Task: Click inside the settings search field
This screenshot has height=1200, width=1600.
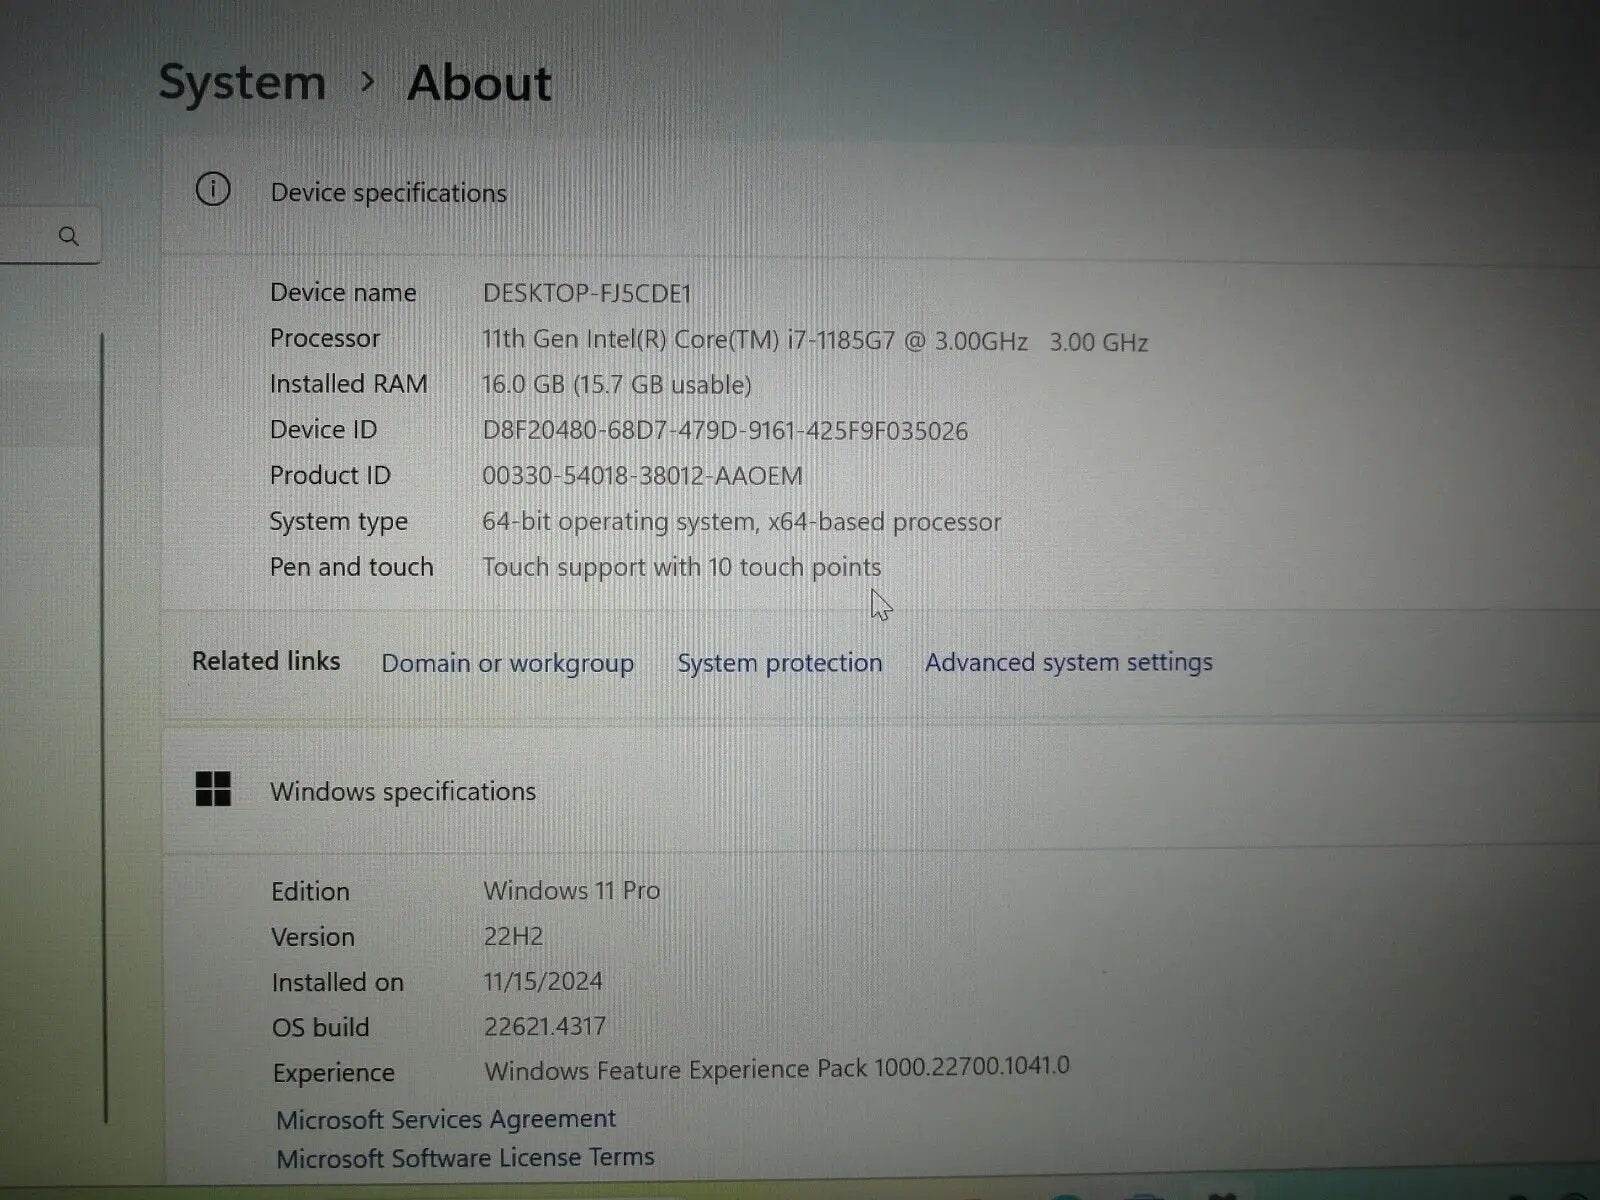Action: (30, 236)
